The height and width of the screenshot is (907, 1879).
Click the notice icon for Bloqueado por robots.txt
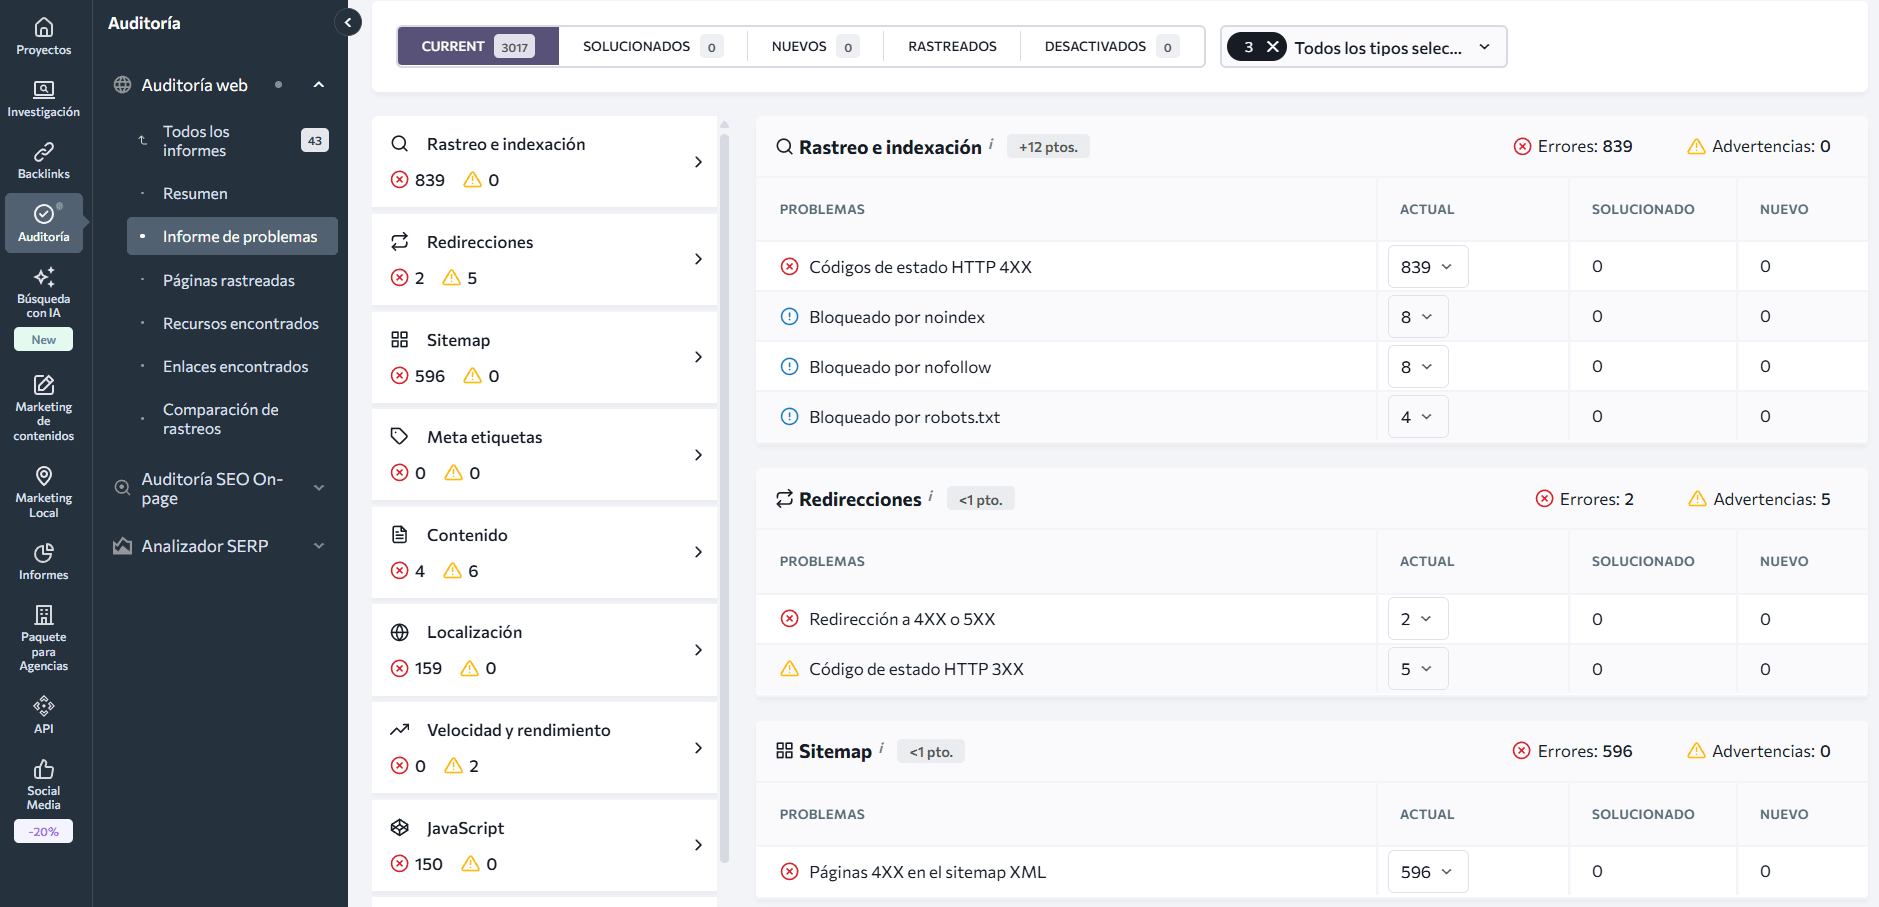(789, 417)
